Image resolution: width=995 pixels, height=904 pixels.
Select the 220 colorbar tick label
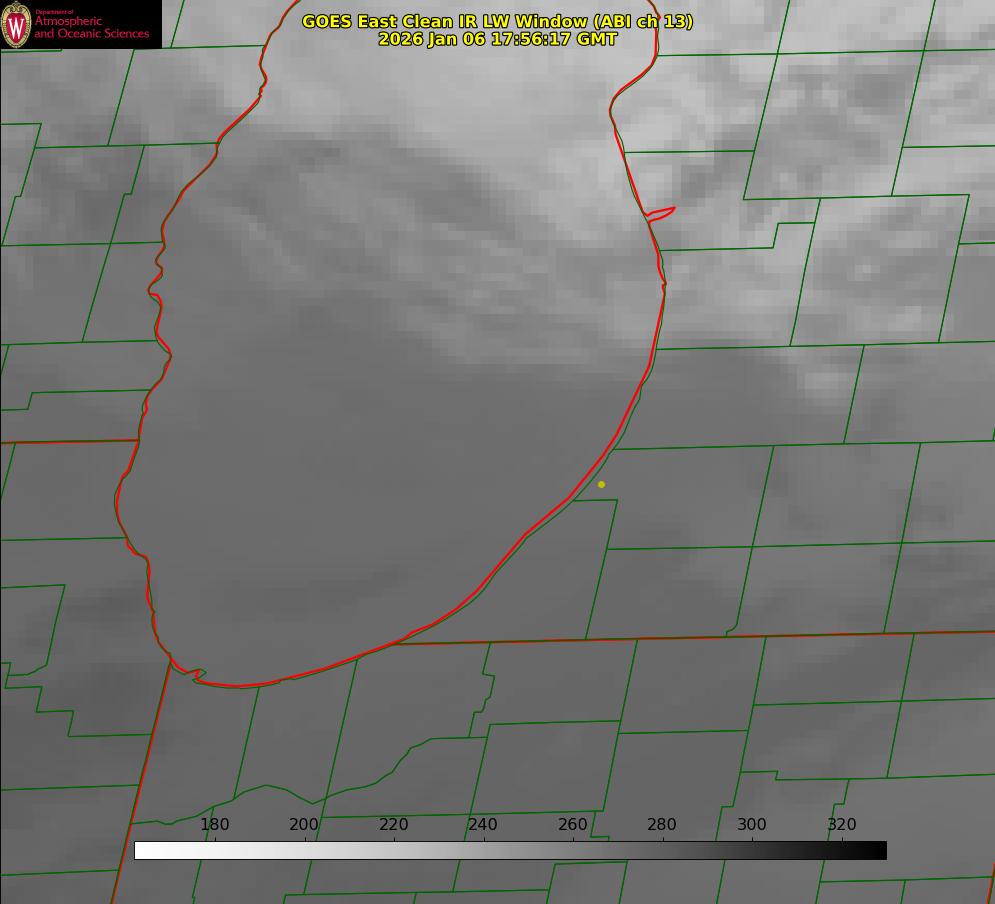point(393,825)
